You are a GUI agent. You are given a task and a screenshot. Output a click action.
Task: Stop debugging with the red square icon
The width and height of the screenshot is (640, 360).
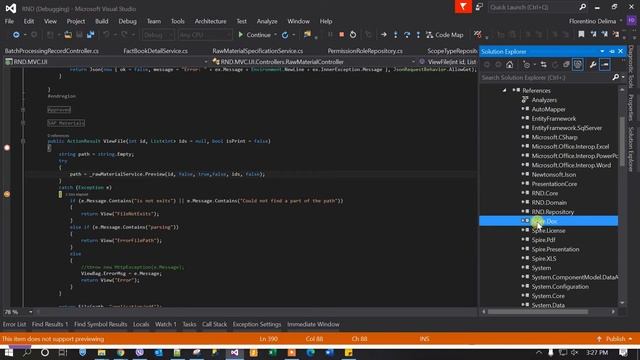tap(341, 35)
